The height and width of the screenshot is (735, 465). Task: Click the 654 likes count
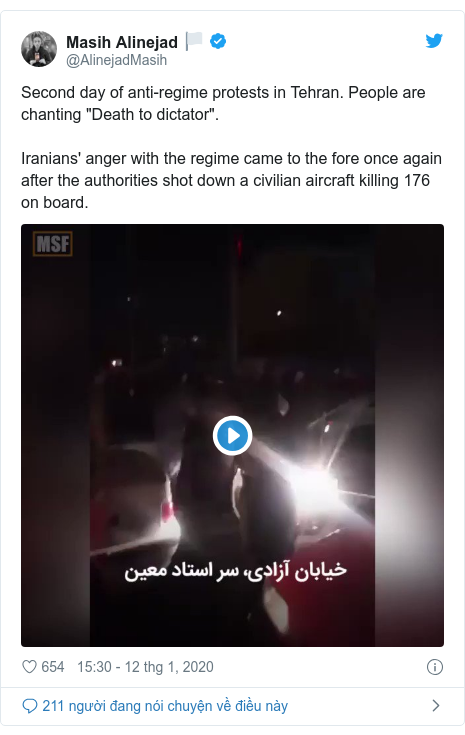click(52, 667)
